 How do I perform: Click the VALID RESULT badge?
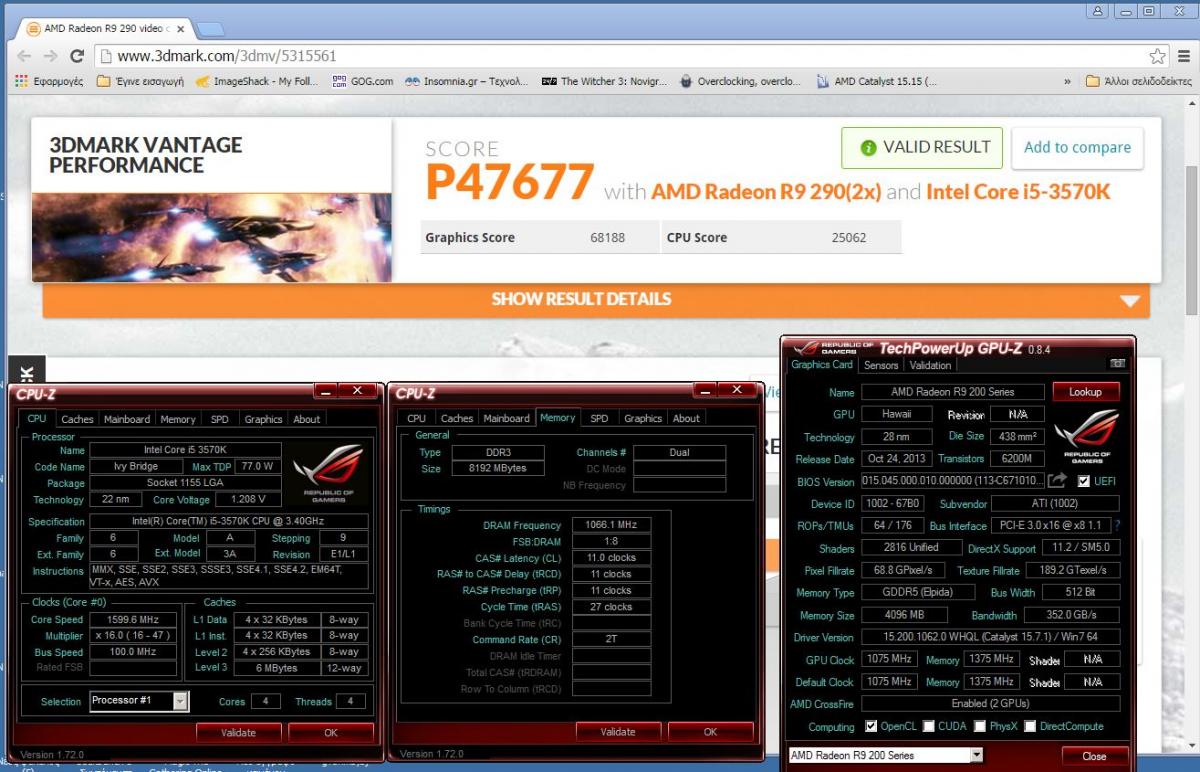tap(922, 147)
